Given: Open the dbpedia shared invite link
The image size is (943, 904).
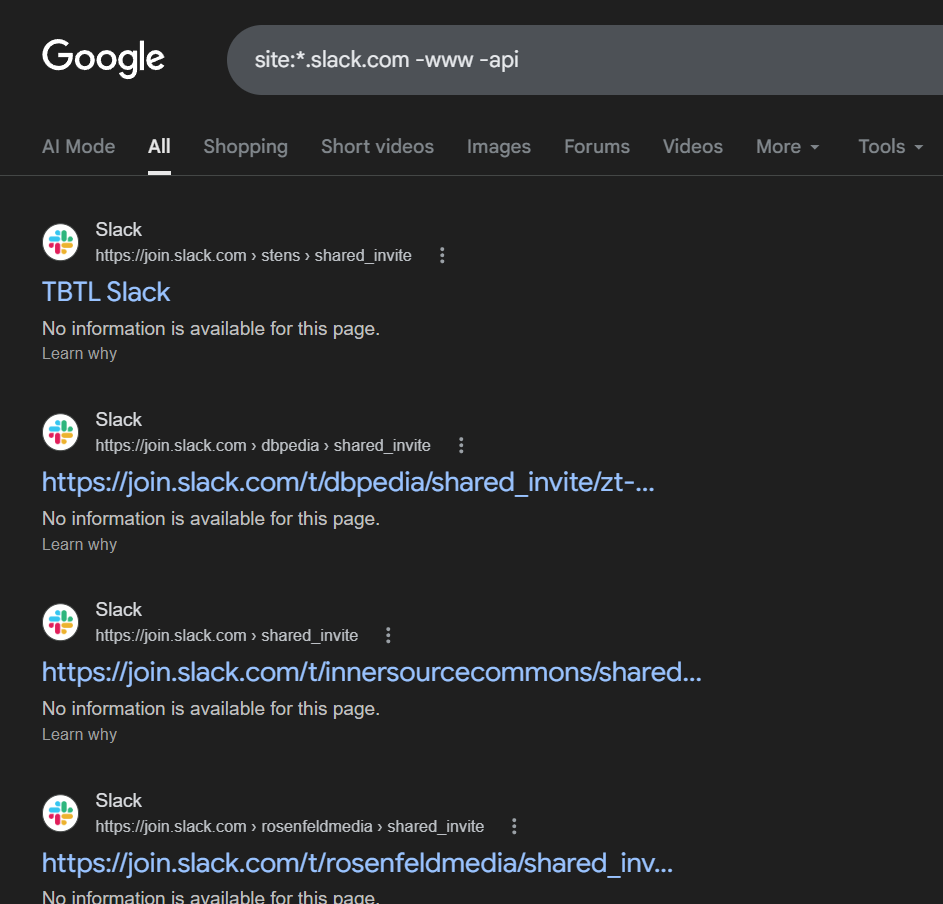Looking at the screenshot, I should 348,482.
